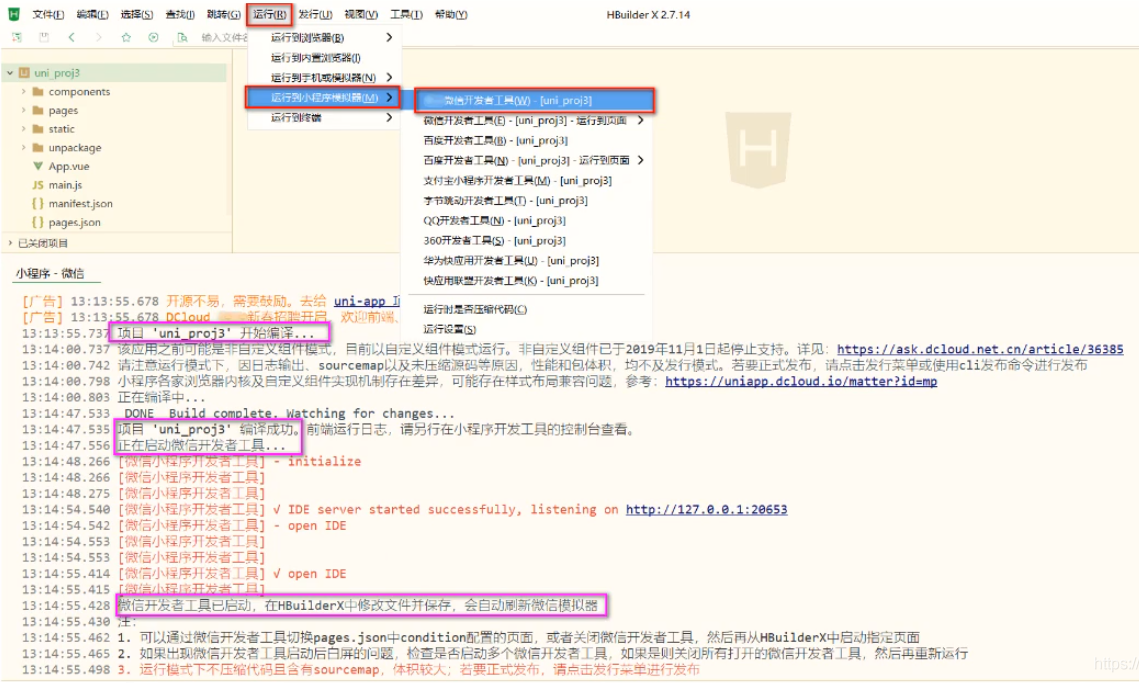This screenshot has width=1139, height=683.
Task: Click the file name search input field
Action: tap(224, 37)
